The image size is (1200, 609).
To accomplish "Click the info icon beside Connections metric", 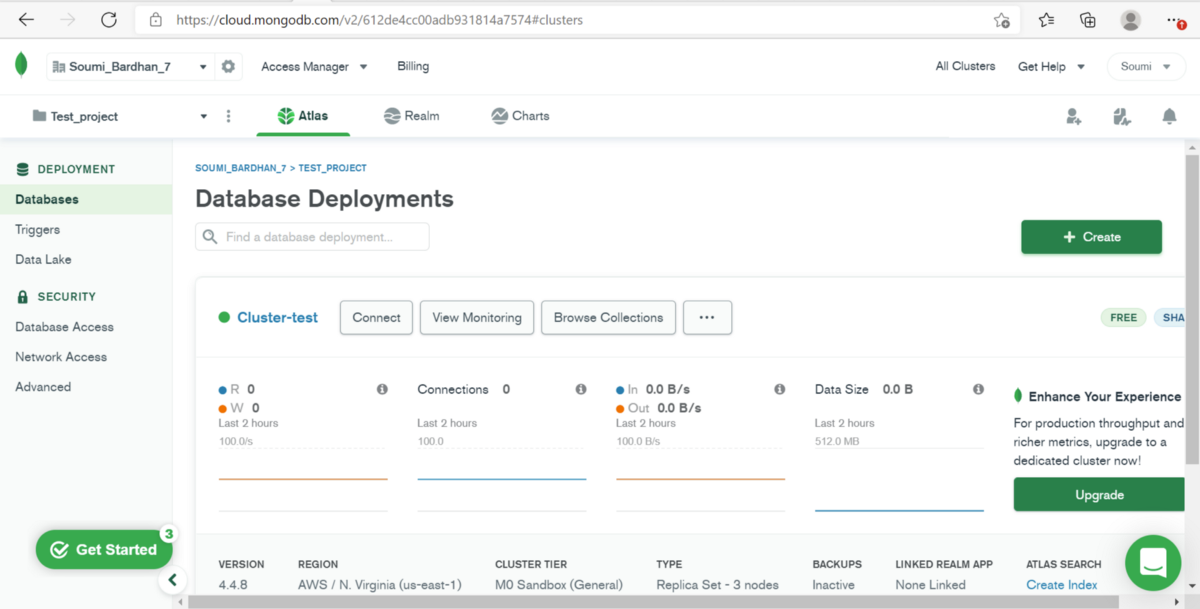I will click(580, 389).
